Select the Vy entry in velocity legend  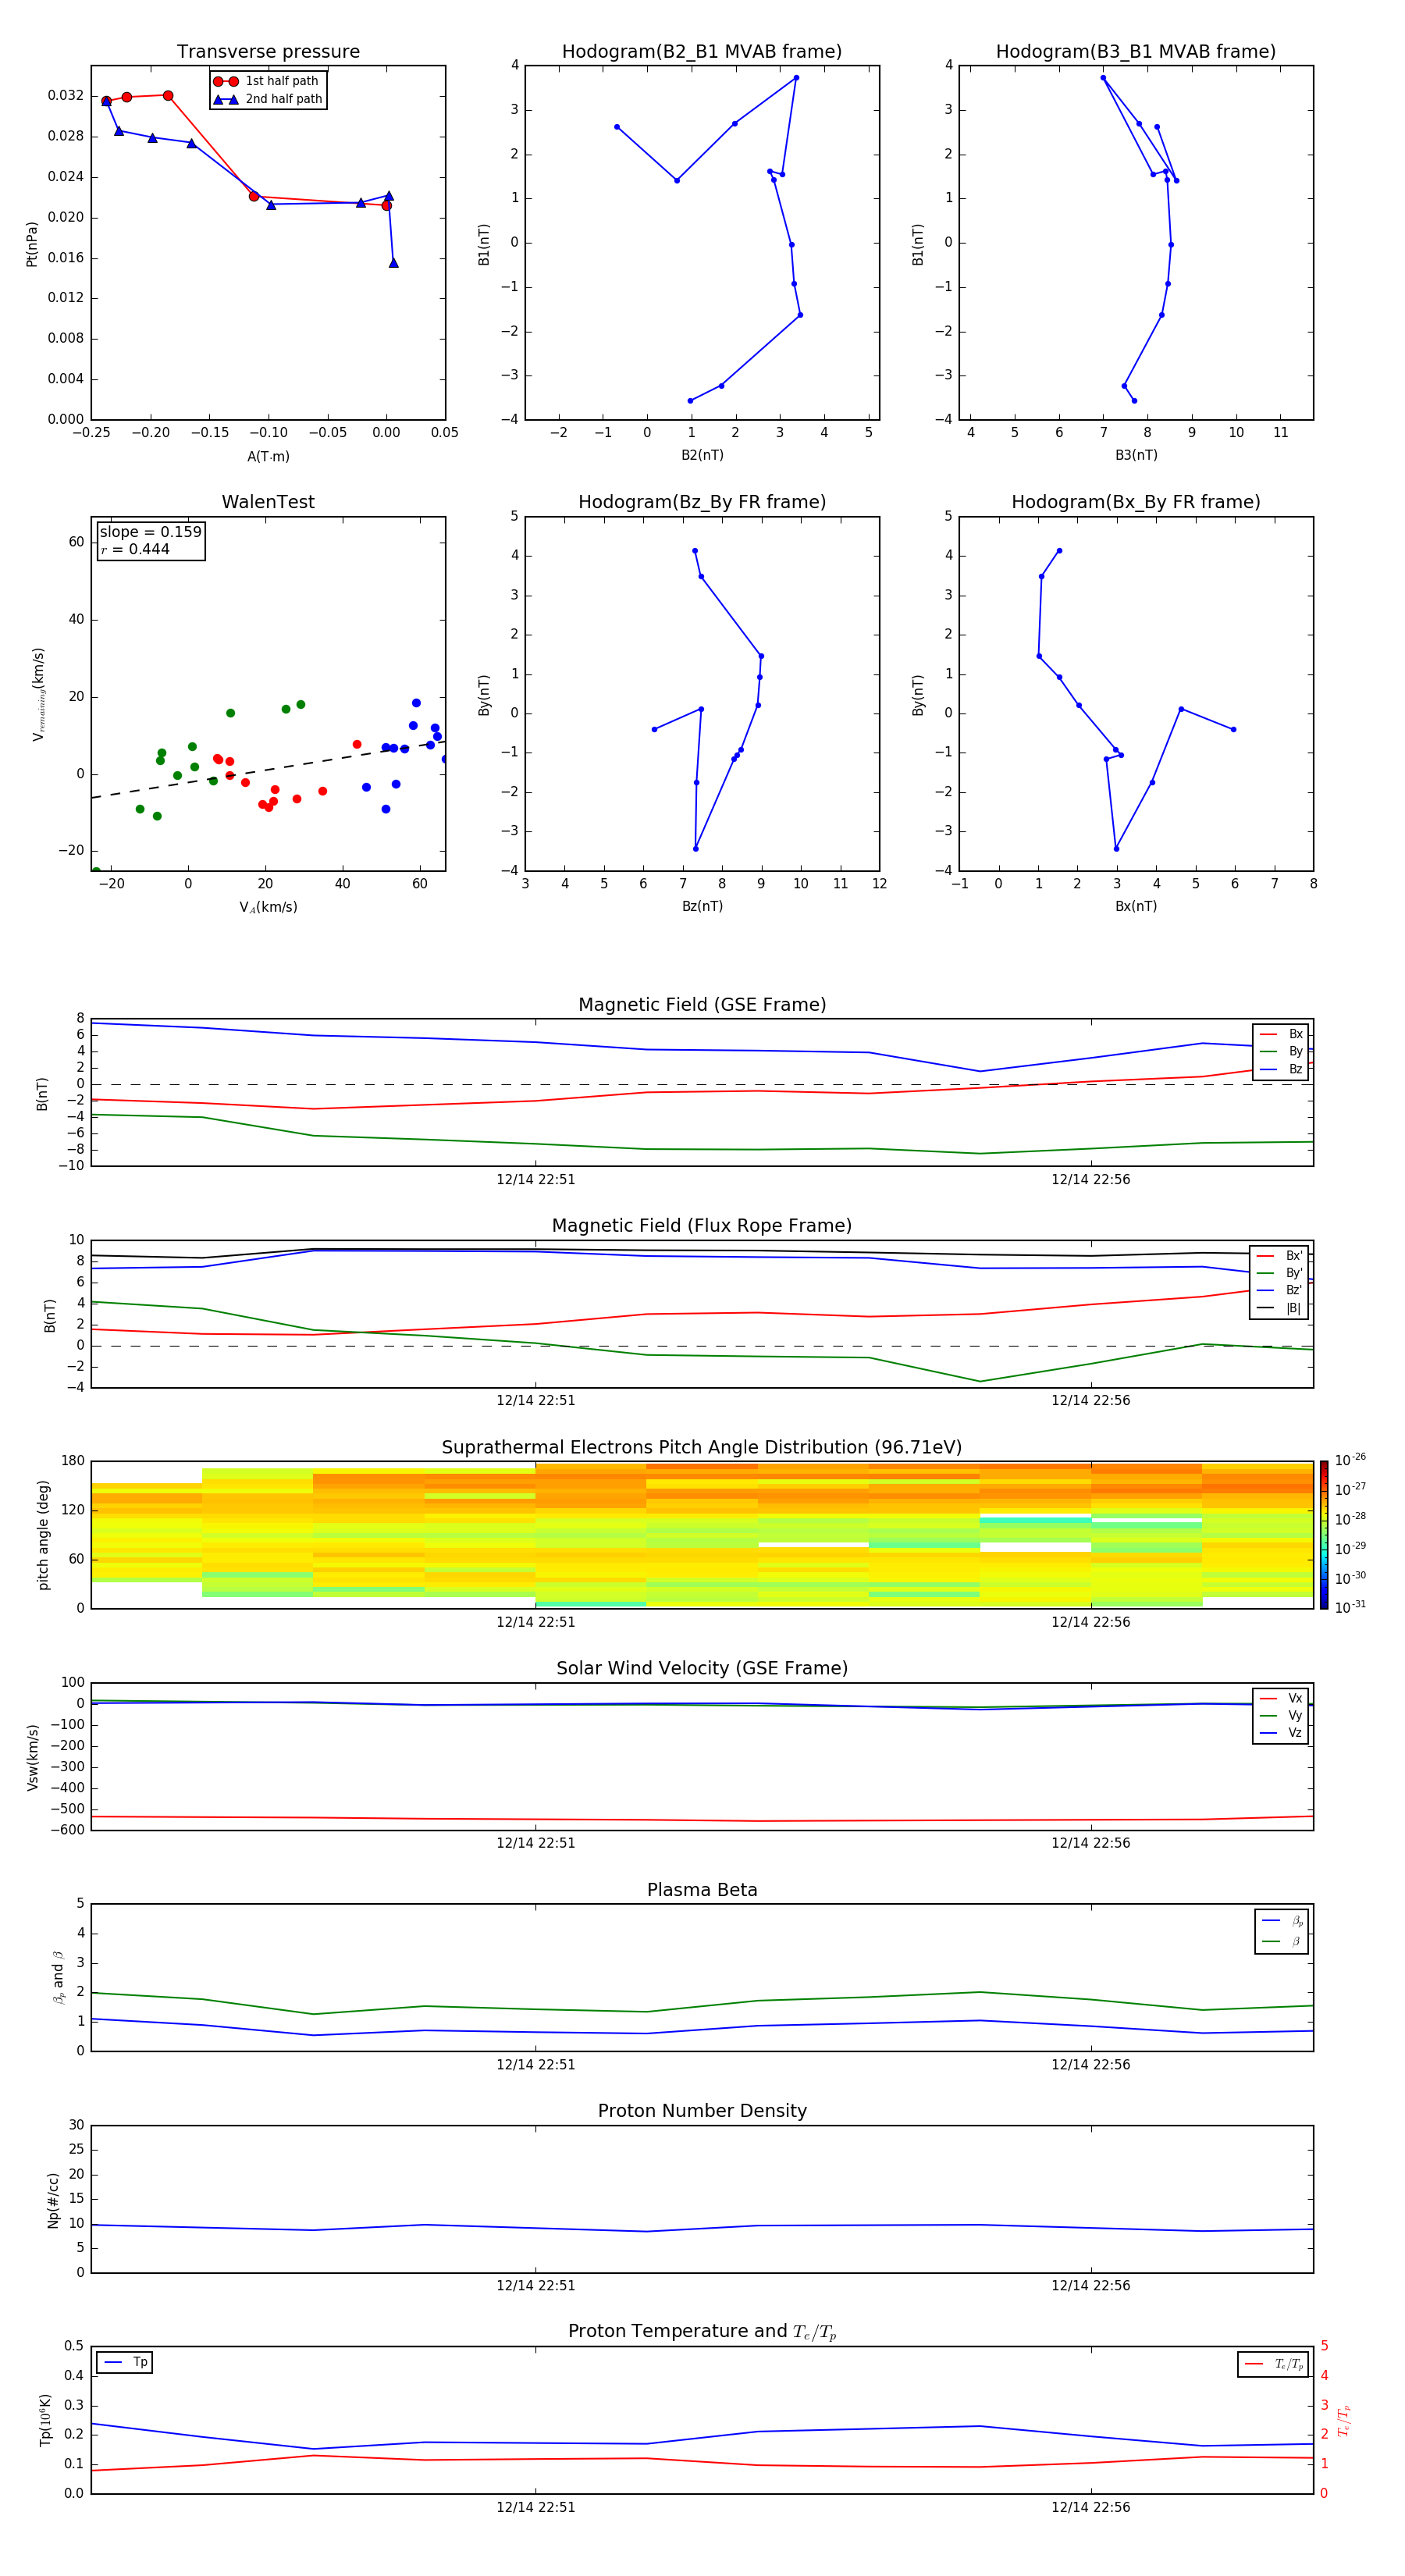(x=1281, y=1715)
